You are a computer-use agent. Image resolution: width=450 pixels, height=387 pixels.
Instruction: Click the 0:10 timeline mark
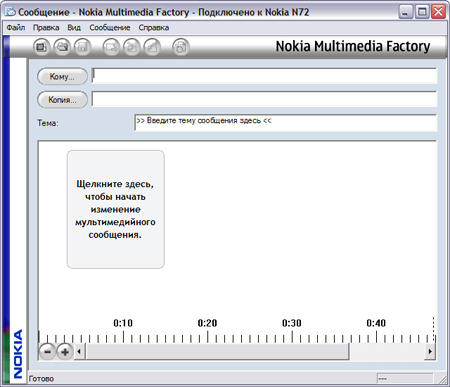click(123, 323)
